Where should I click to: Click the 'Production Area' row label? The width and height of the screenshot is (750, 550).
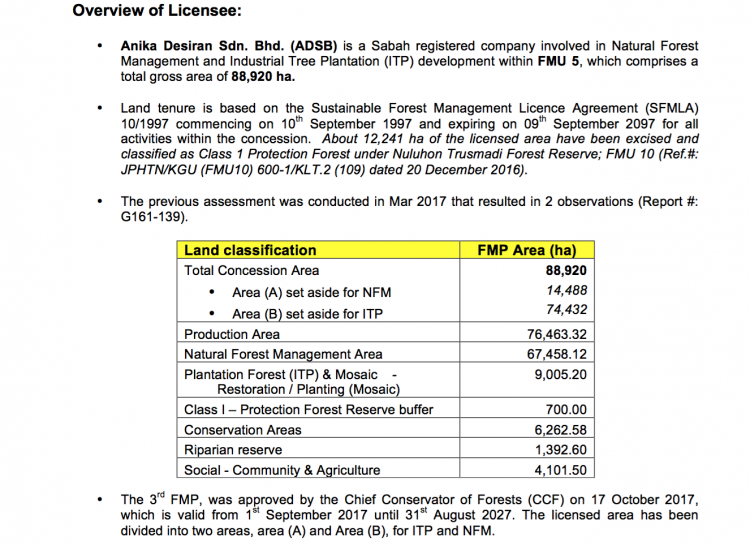232,334
